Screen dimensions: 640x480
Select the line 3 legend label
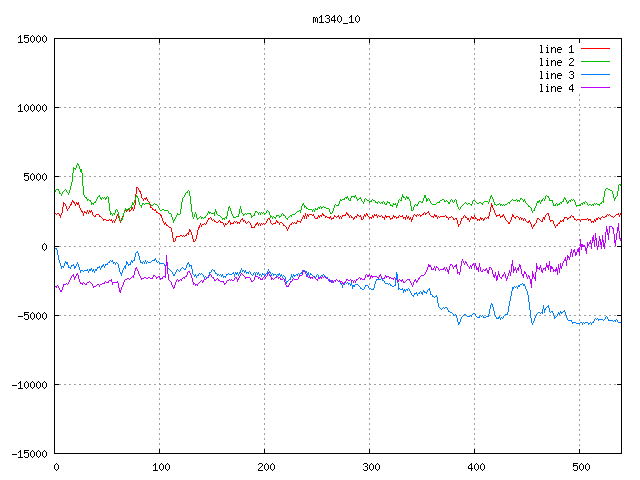click(x=557, y=75)
